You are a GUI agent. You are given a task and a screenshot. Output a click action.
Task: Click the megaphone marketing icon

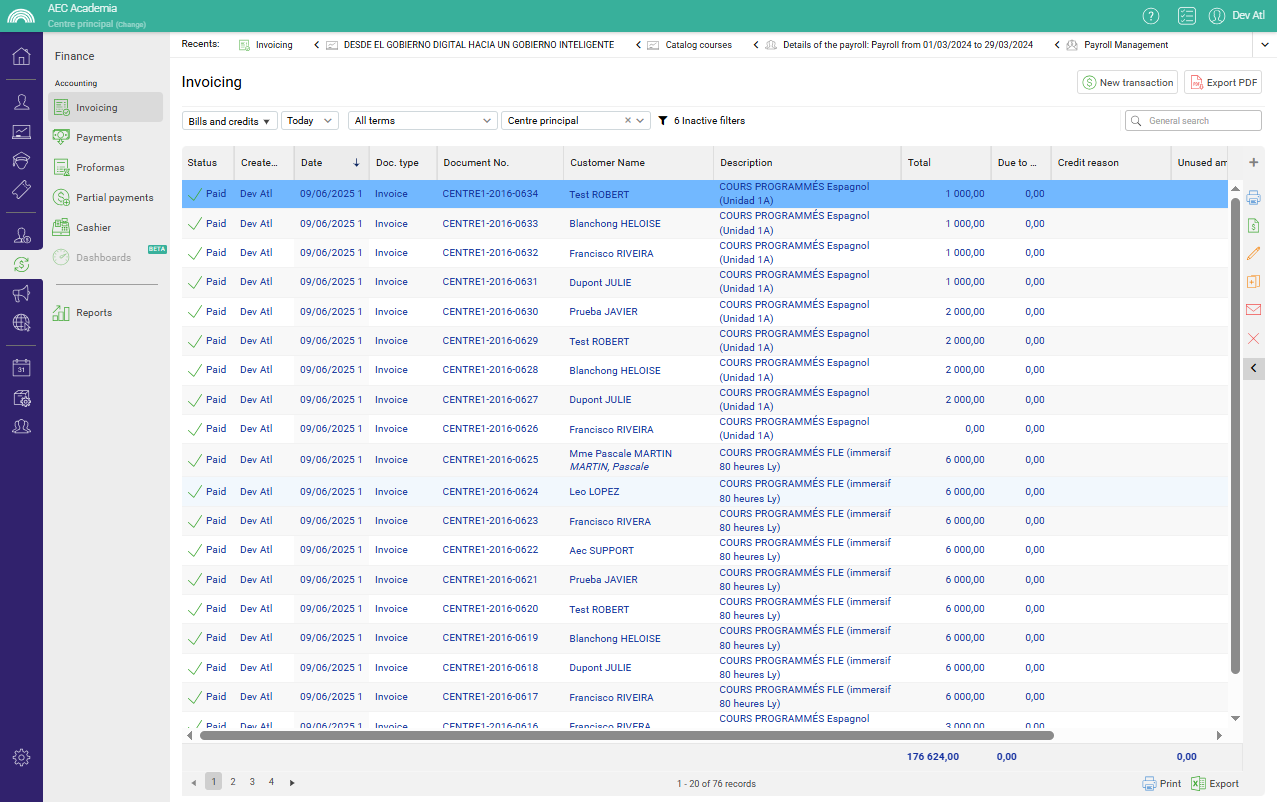(x=21, y=293)
